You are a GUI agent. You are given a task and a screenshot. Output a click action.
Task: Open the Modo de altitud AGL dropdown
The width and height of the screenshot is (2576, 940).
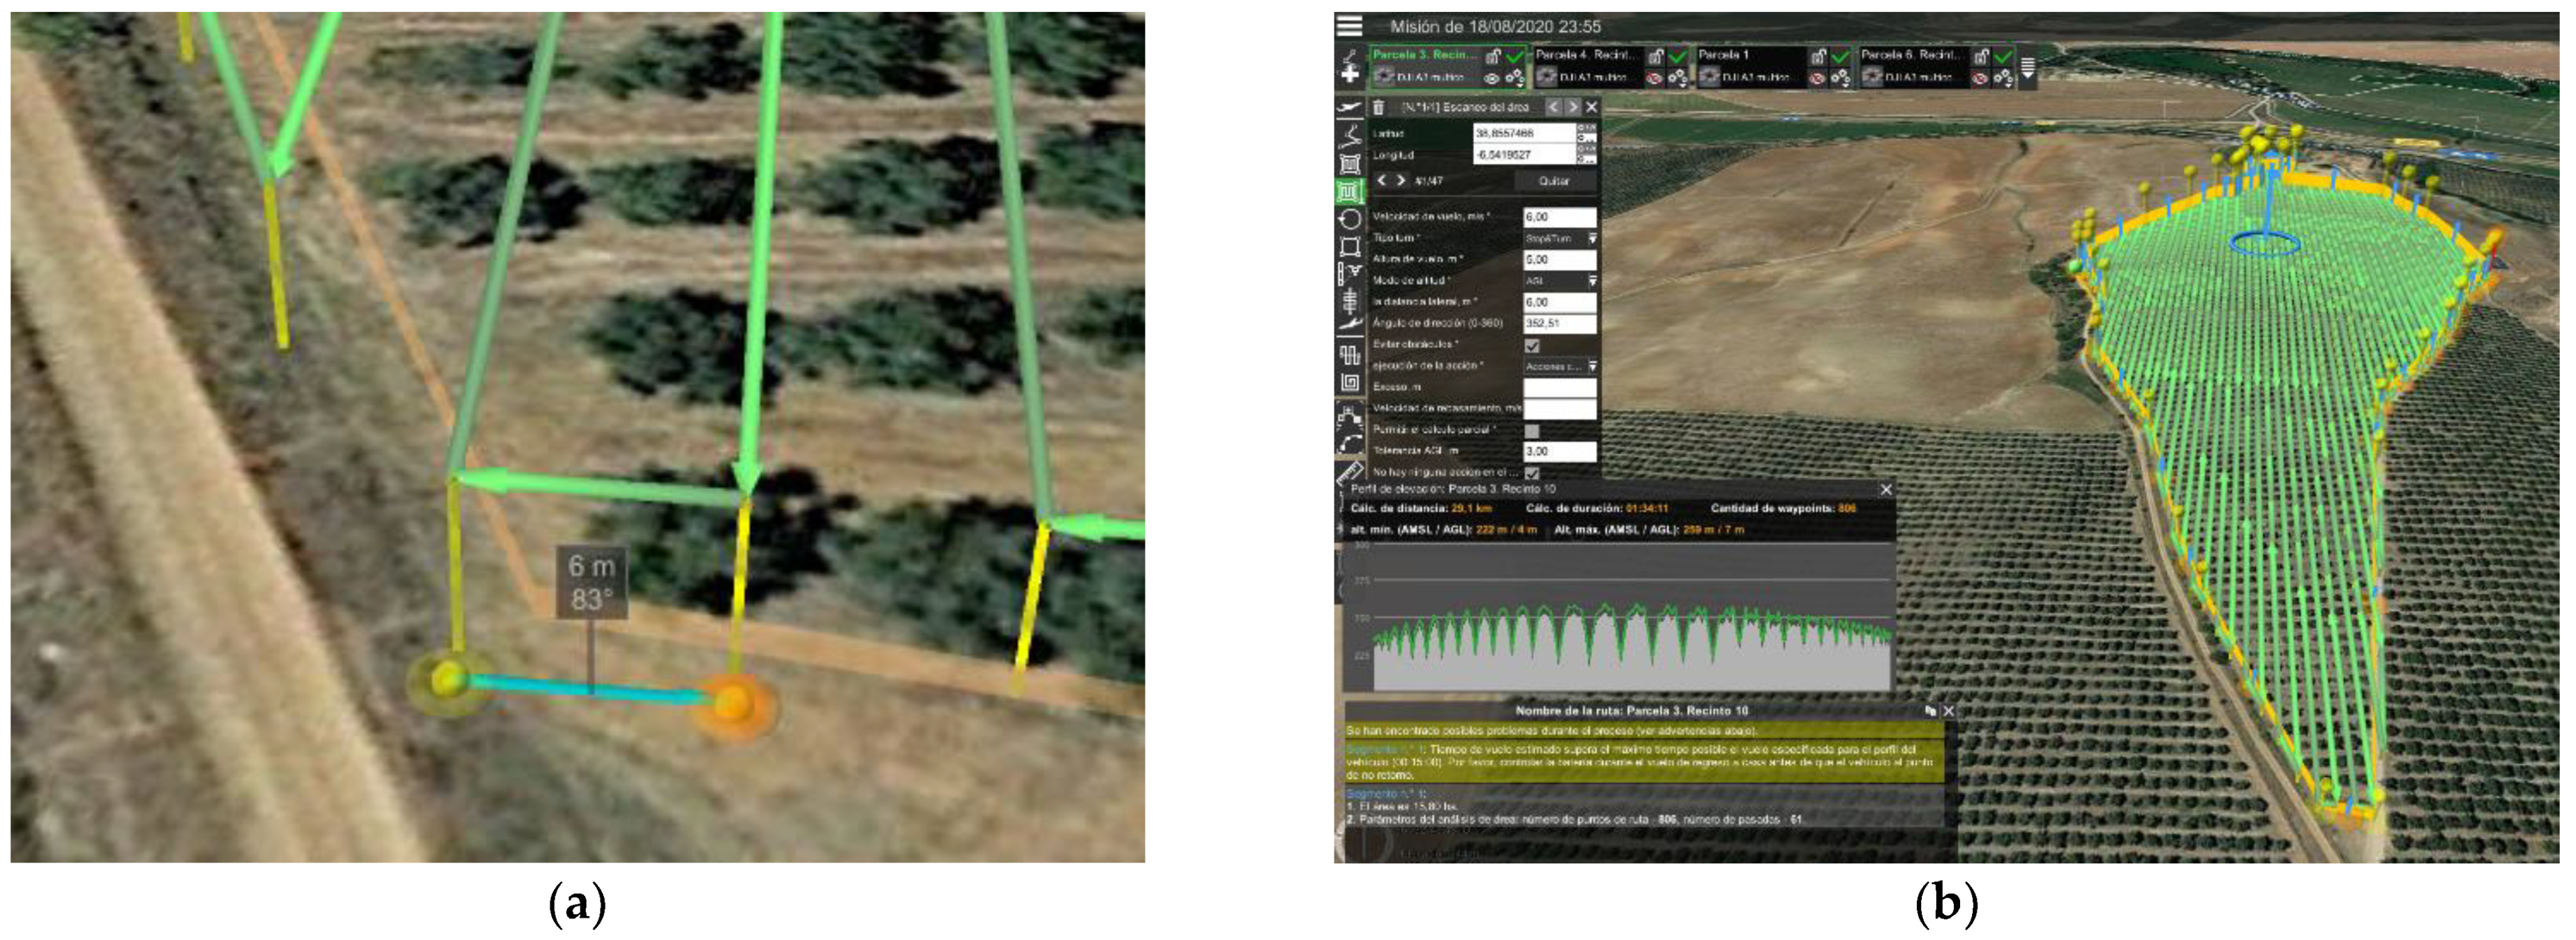(1561, 281)
